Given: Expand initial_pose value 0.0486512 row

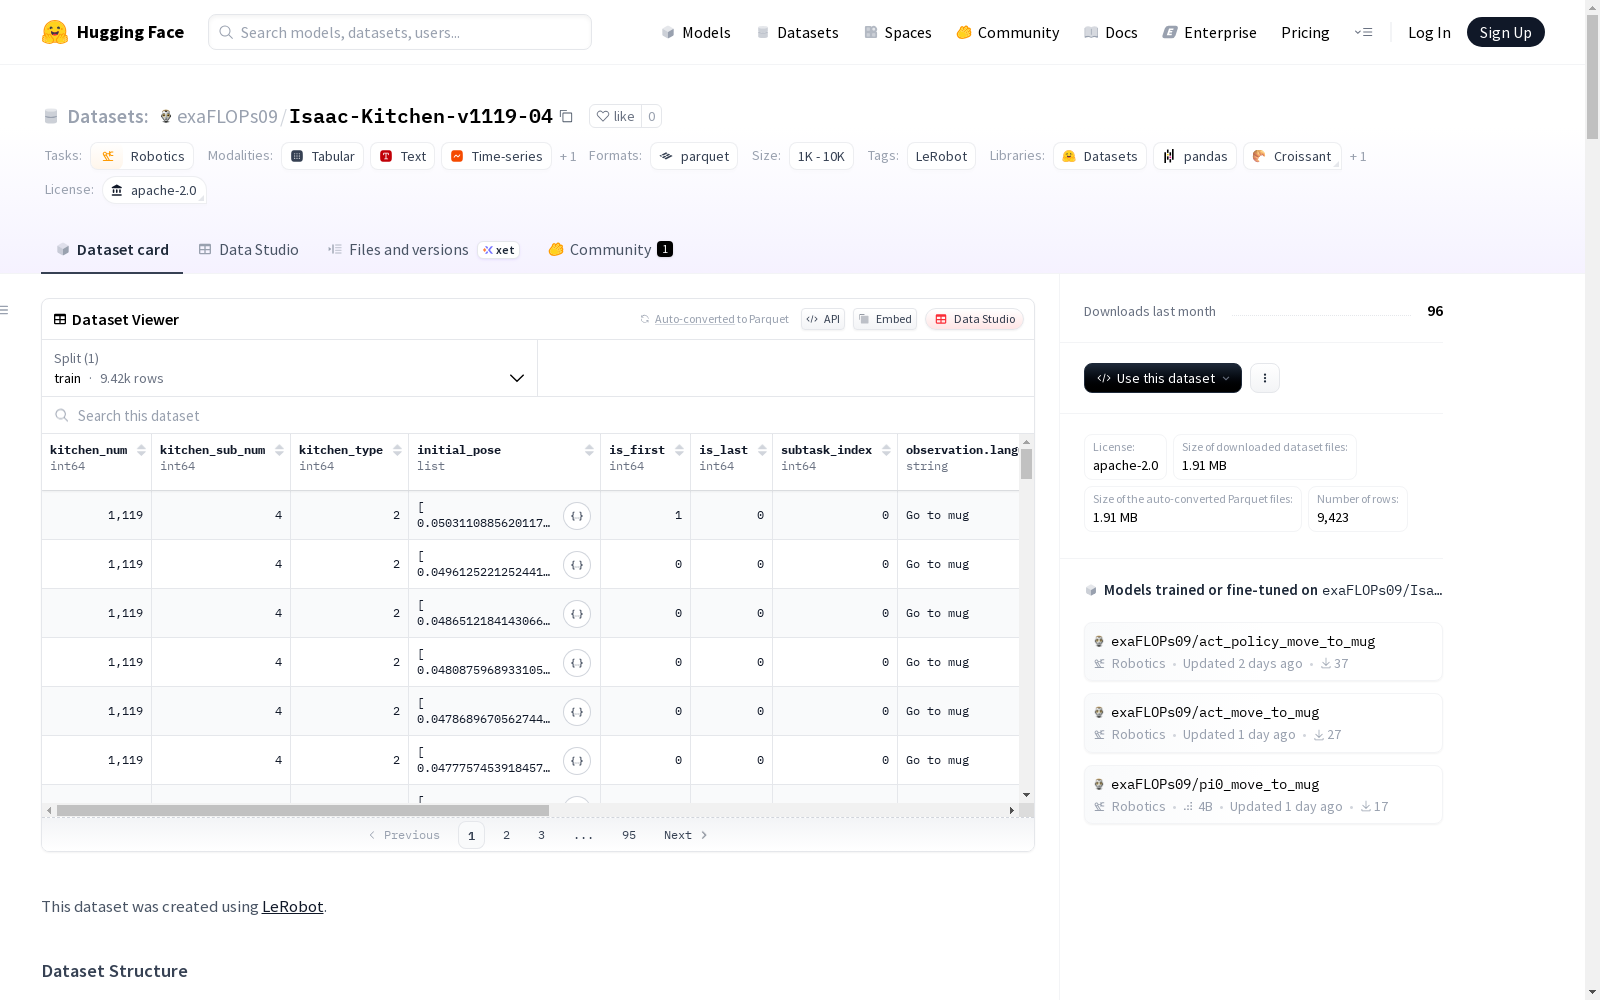Looking at the screenshot, I should (577, 614).
